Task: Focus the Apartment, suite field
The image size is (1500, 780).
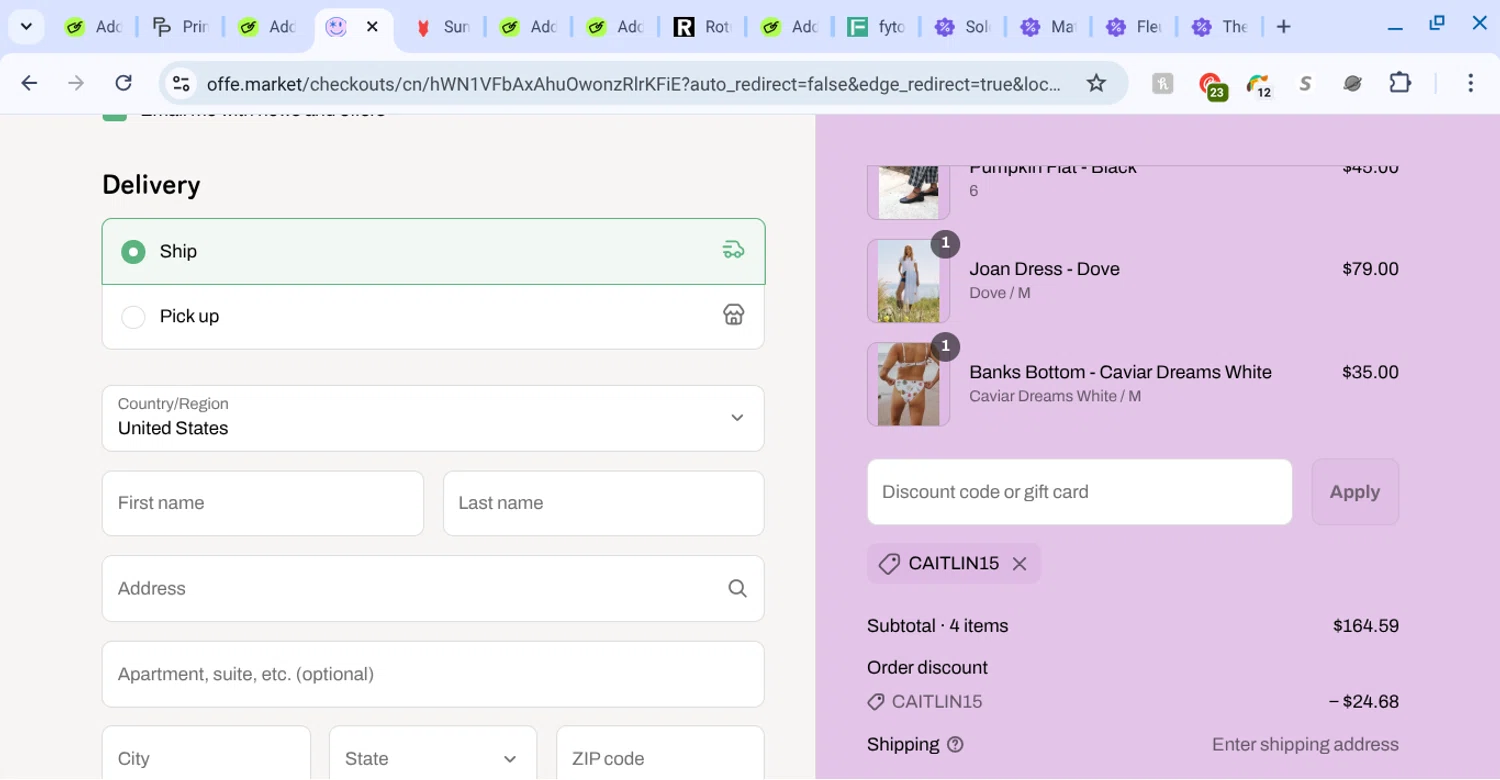Action: point(433,674)
